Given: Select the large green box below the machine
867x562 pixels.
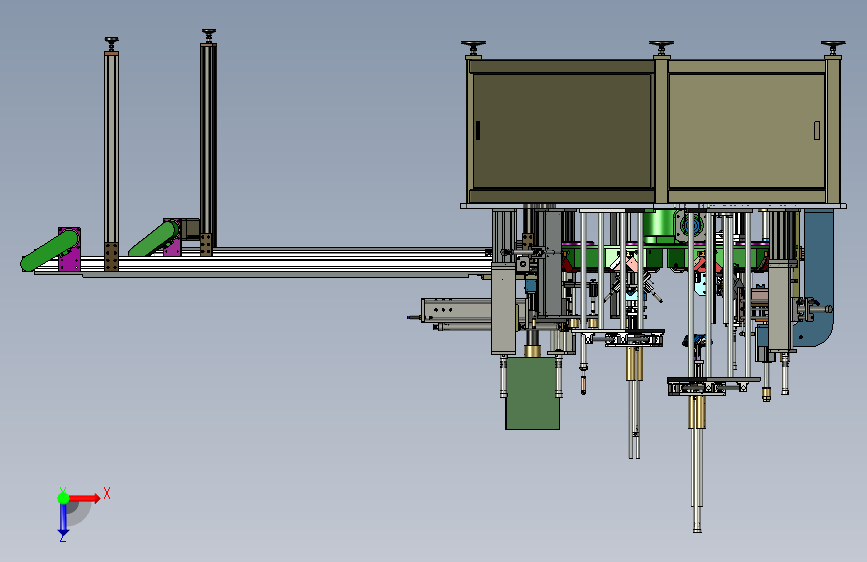Looking at the screenshot, I should pos(532,393).
